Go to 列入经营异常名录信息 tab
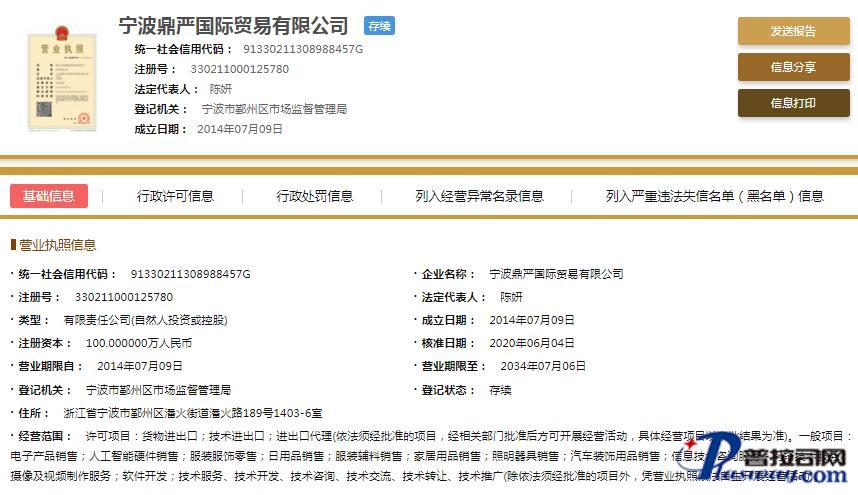 click(479, 196)
